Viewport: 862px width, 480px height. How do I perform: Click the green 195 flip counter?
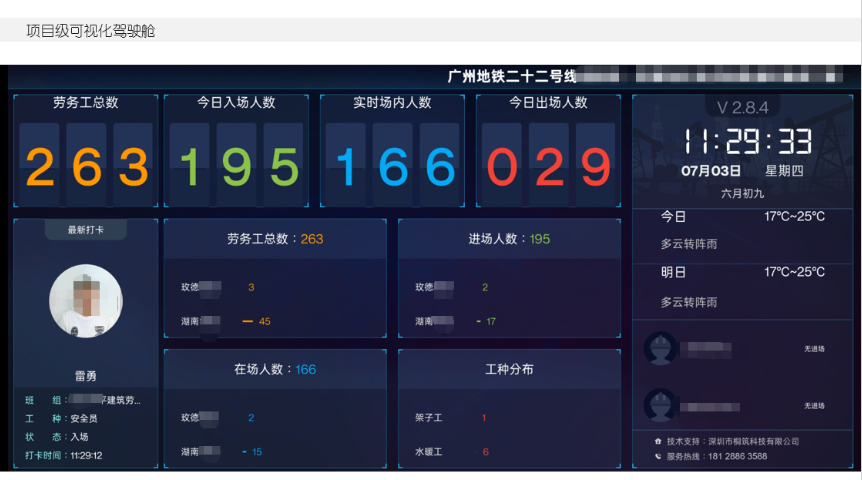[236, 166]
